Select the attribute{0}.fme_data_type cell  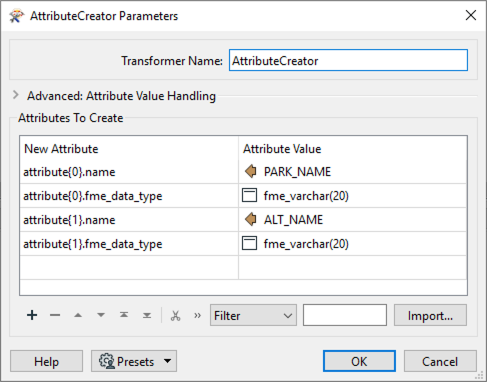pyautogui.click(x=129, y=196)
